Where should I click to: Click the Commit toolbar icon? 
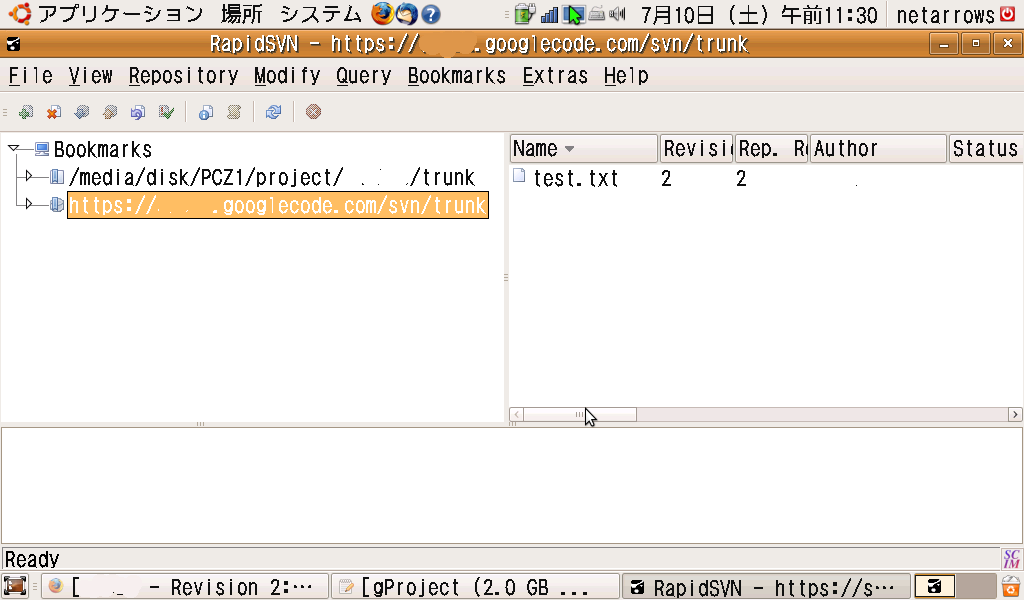[x=110, y=112]
